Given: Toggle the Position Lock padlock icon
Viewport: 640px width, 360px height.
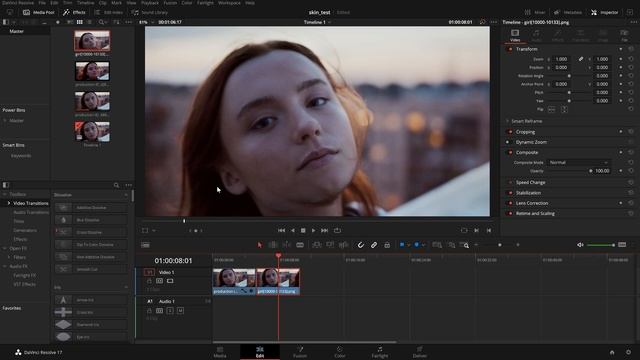Looking at the screenshot, I should click(387, 245).
